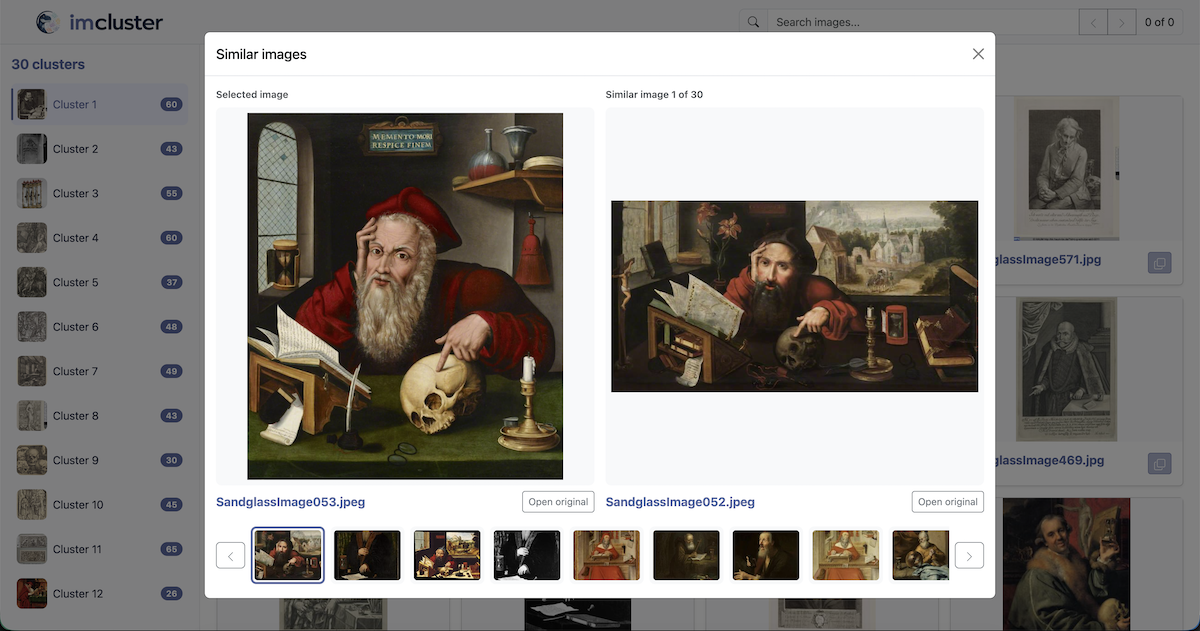Screen dimensions: 1200x631
Task: Click the 'Similar image 1 of 30' label
Action: [654, 95]
